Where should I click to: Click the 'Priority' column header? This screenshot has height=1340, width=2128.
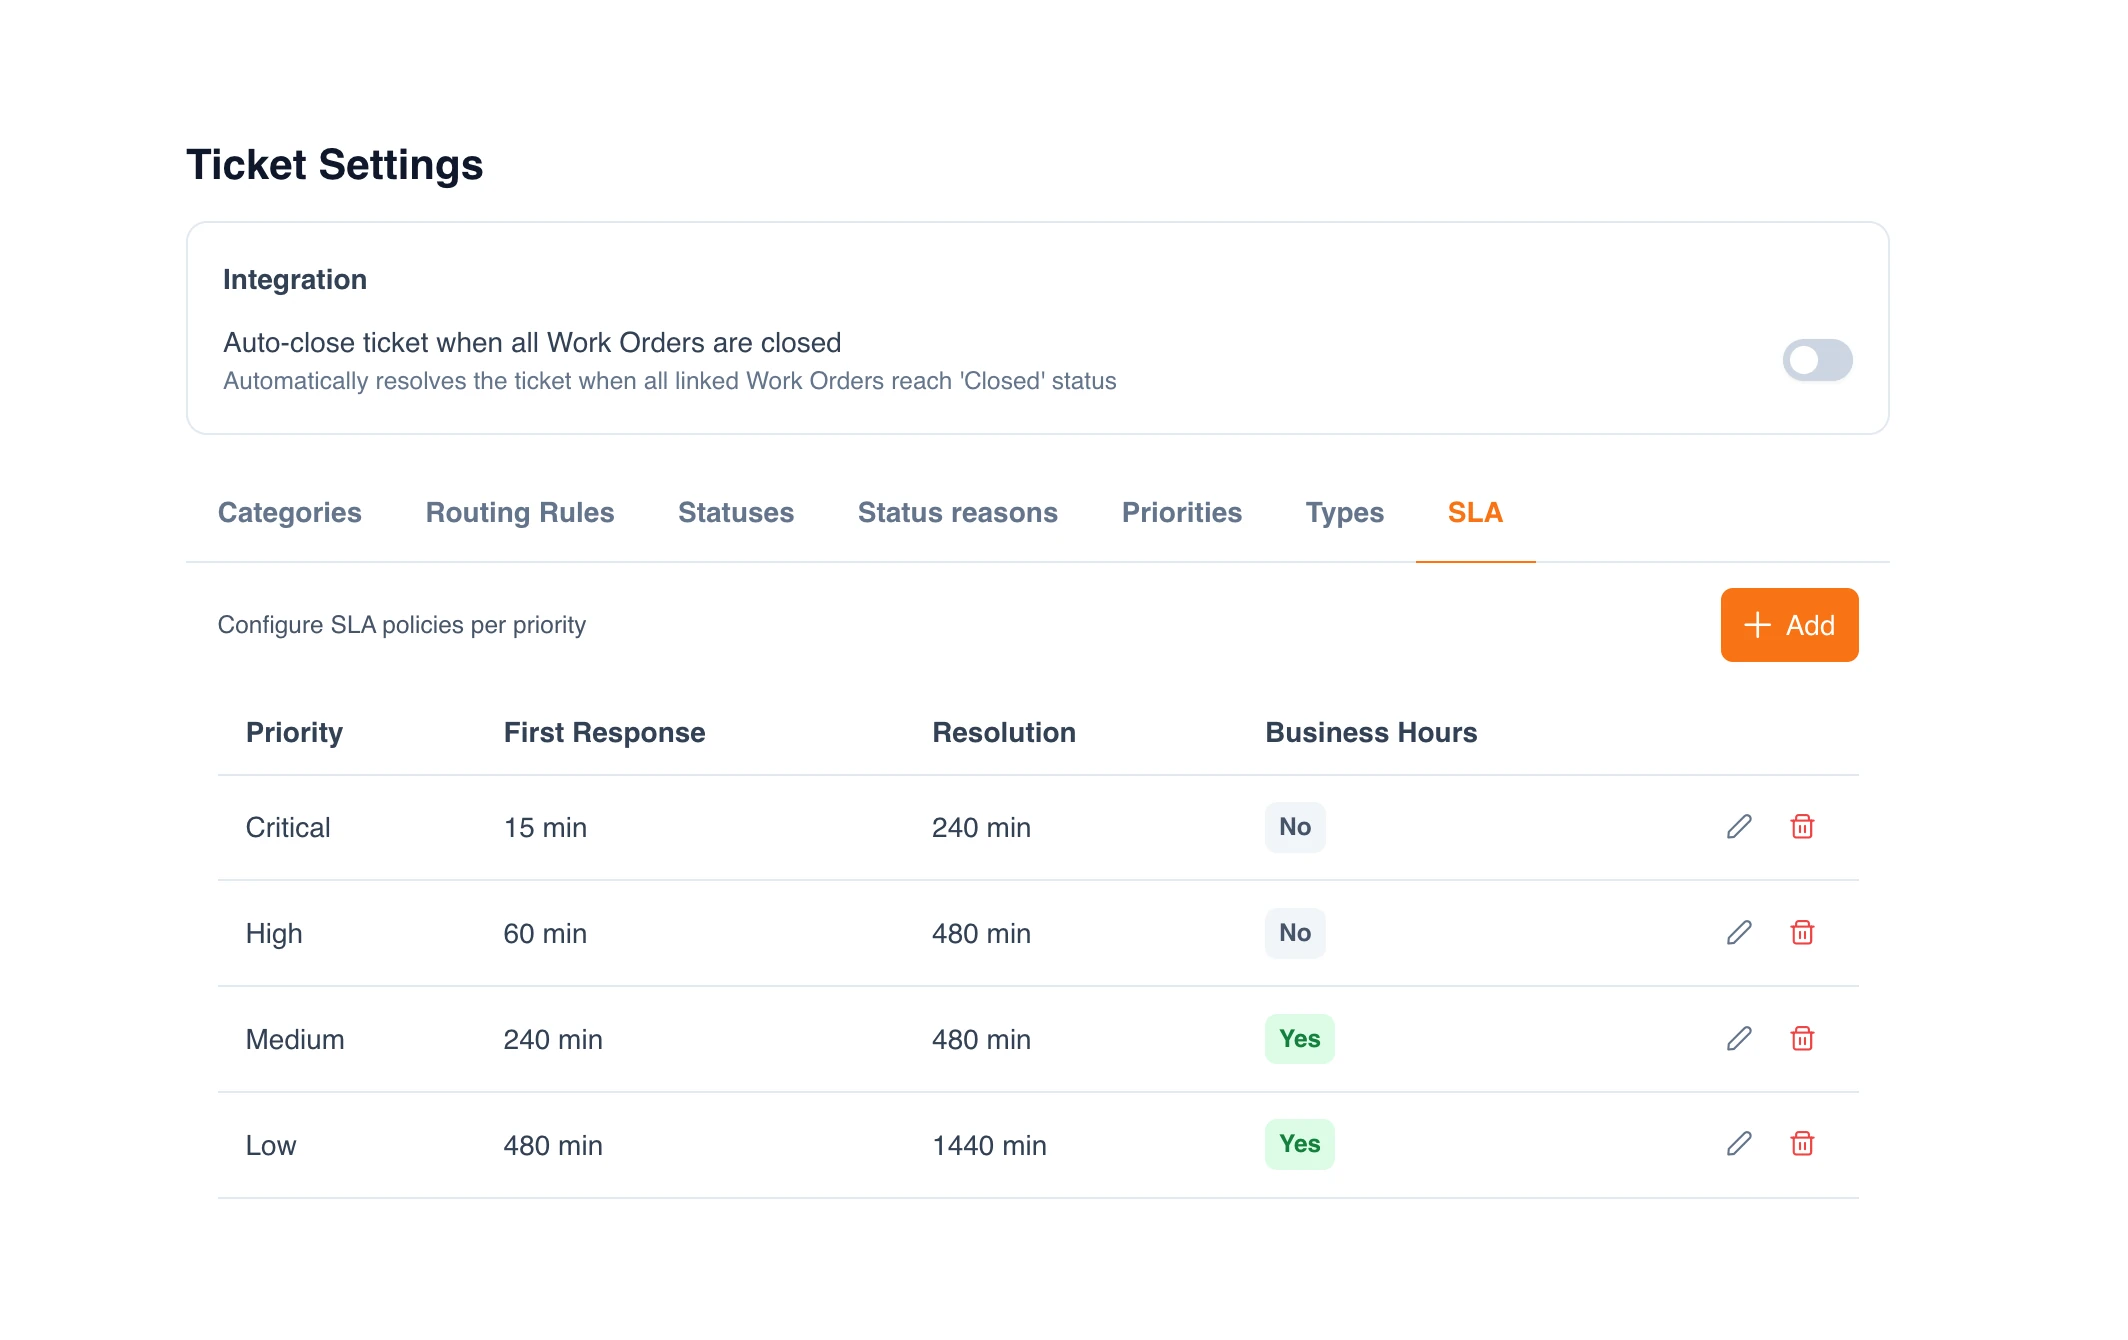coord(294,733)
